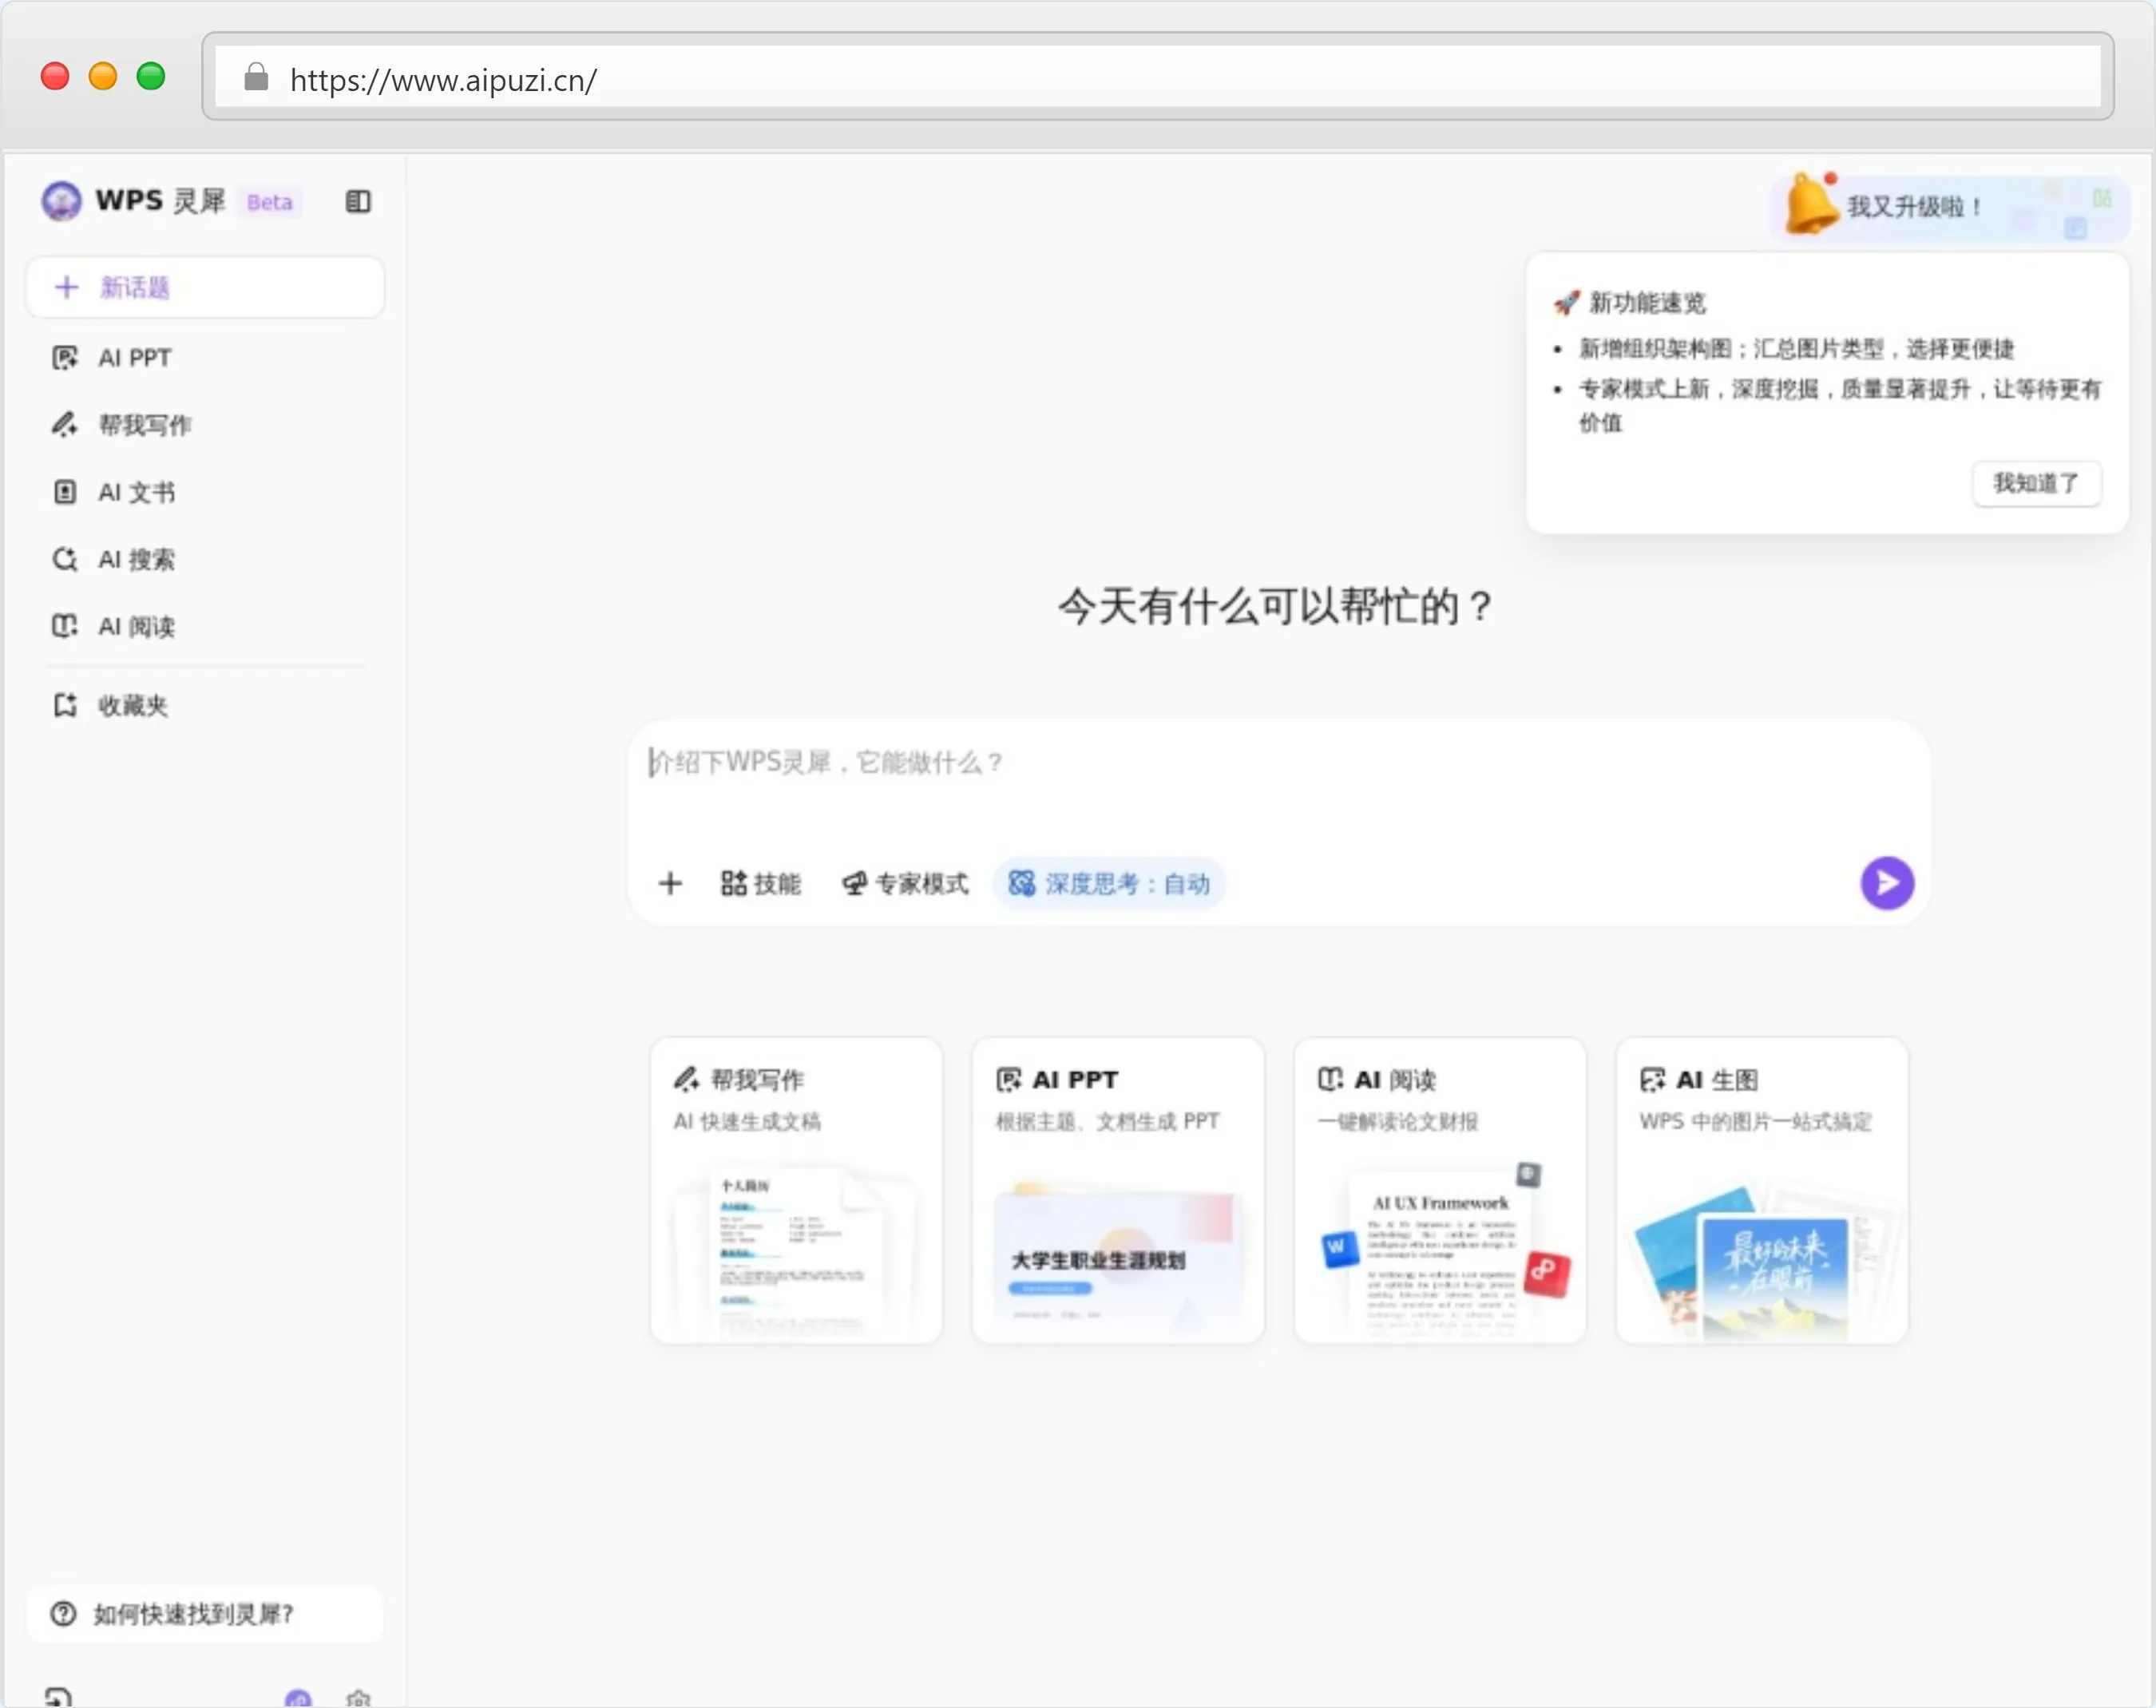Image resolution: width=2156 pixels, height=1708 pixels.
Task: Open the 技能 skills menu
Action: pyautogui.click(x=761, y=883)
